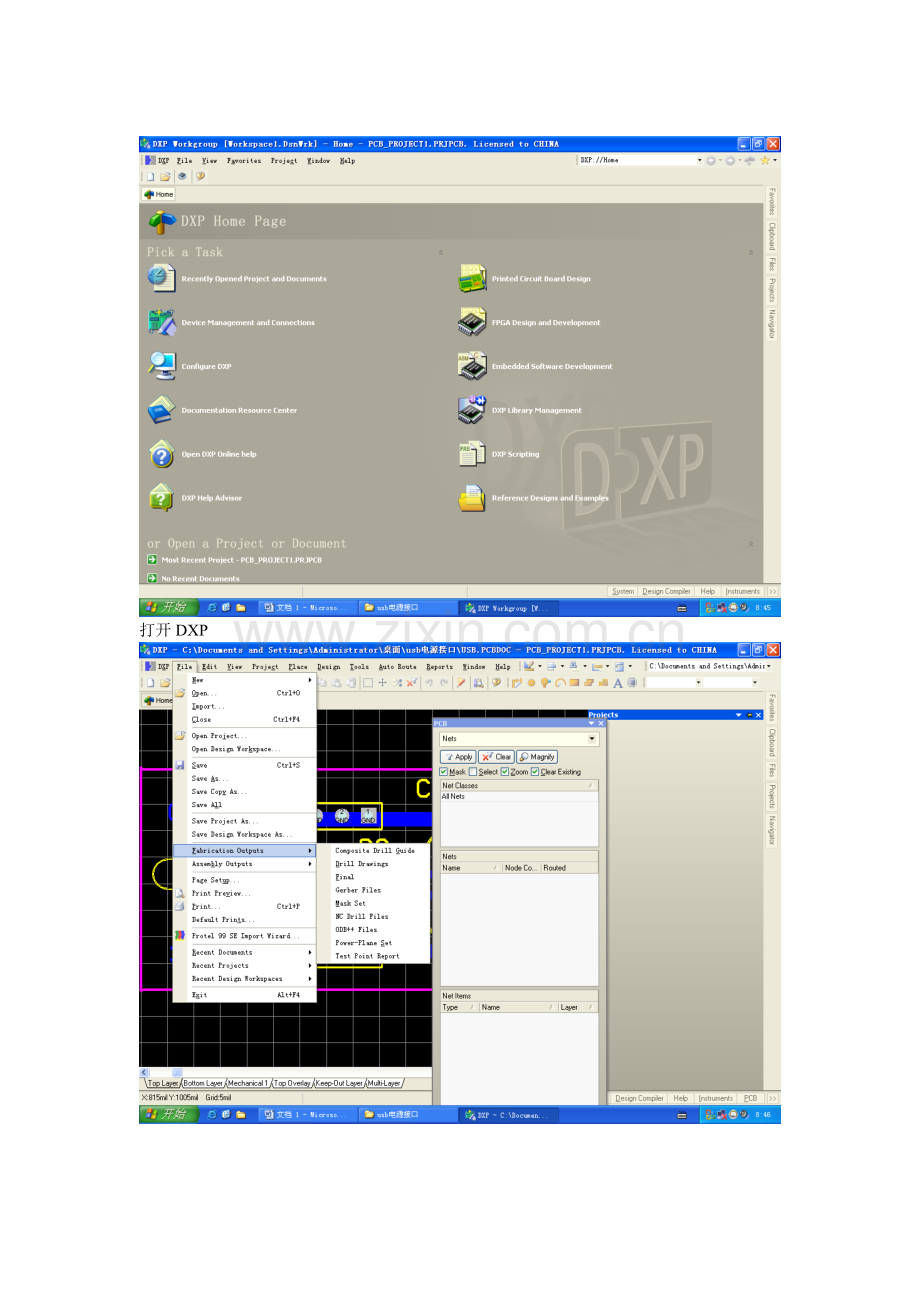The height and width of the screenshot is (1302, 920).
Task: Select Open Project... in File menu
Action: 244,735
